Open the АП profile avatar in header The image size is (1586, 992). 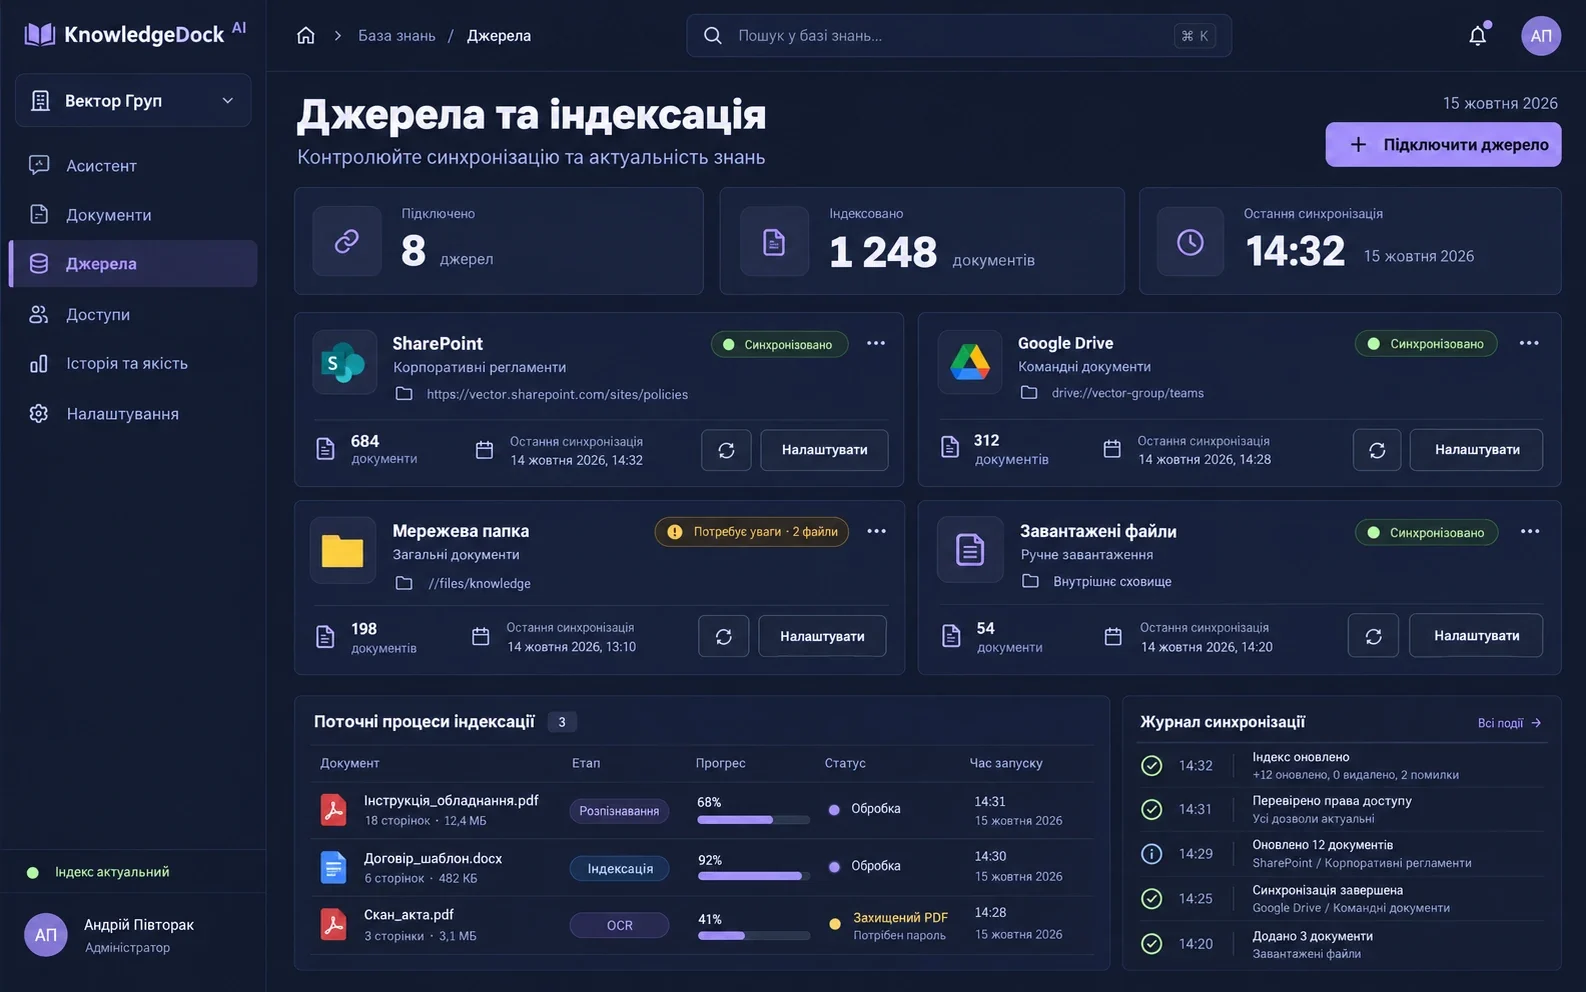click(x=1541, y=36)
